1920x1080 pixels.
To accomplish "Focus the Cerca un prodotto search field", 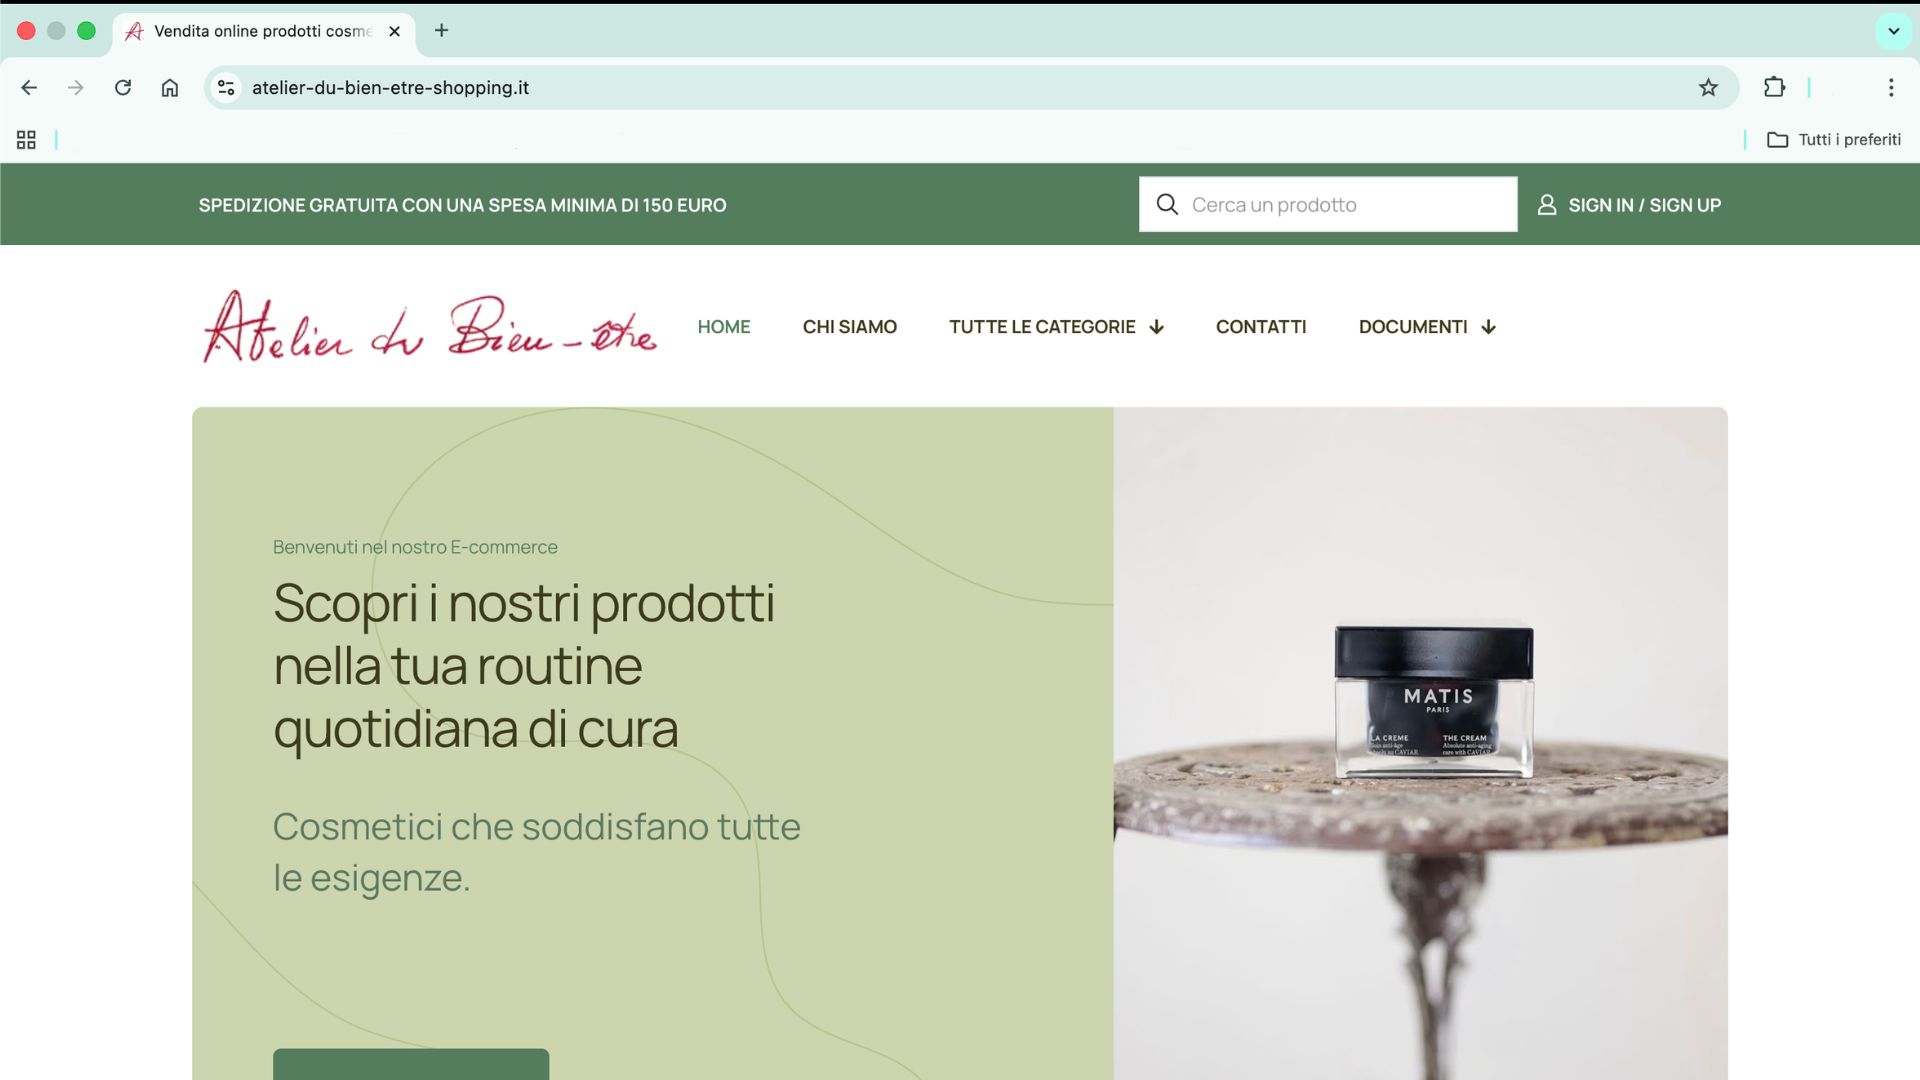I will 1328,205.
